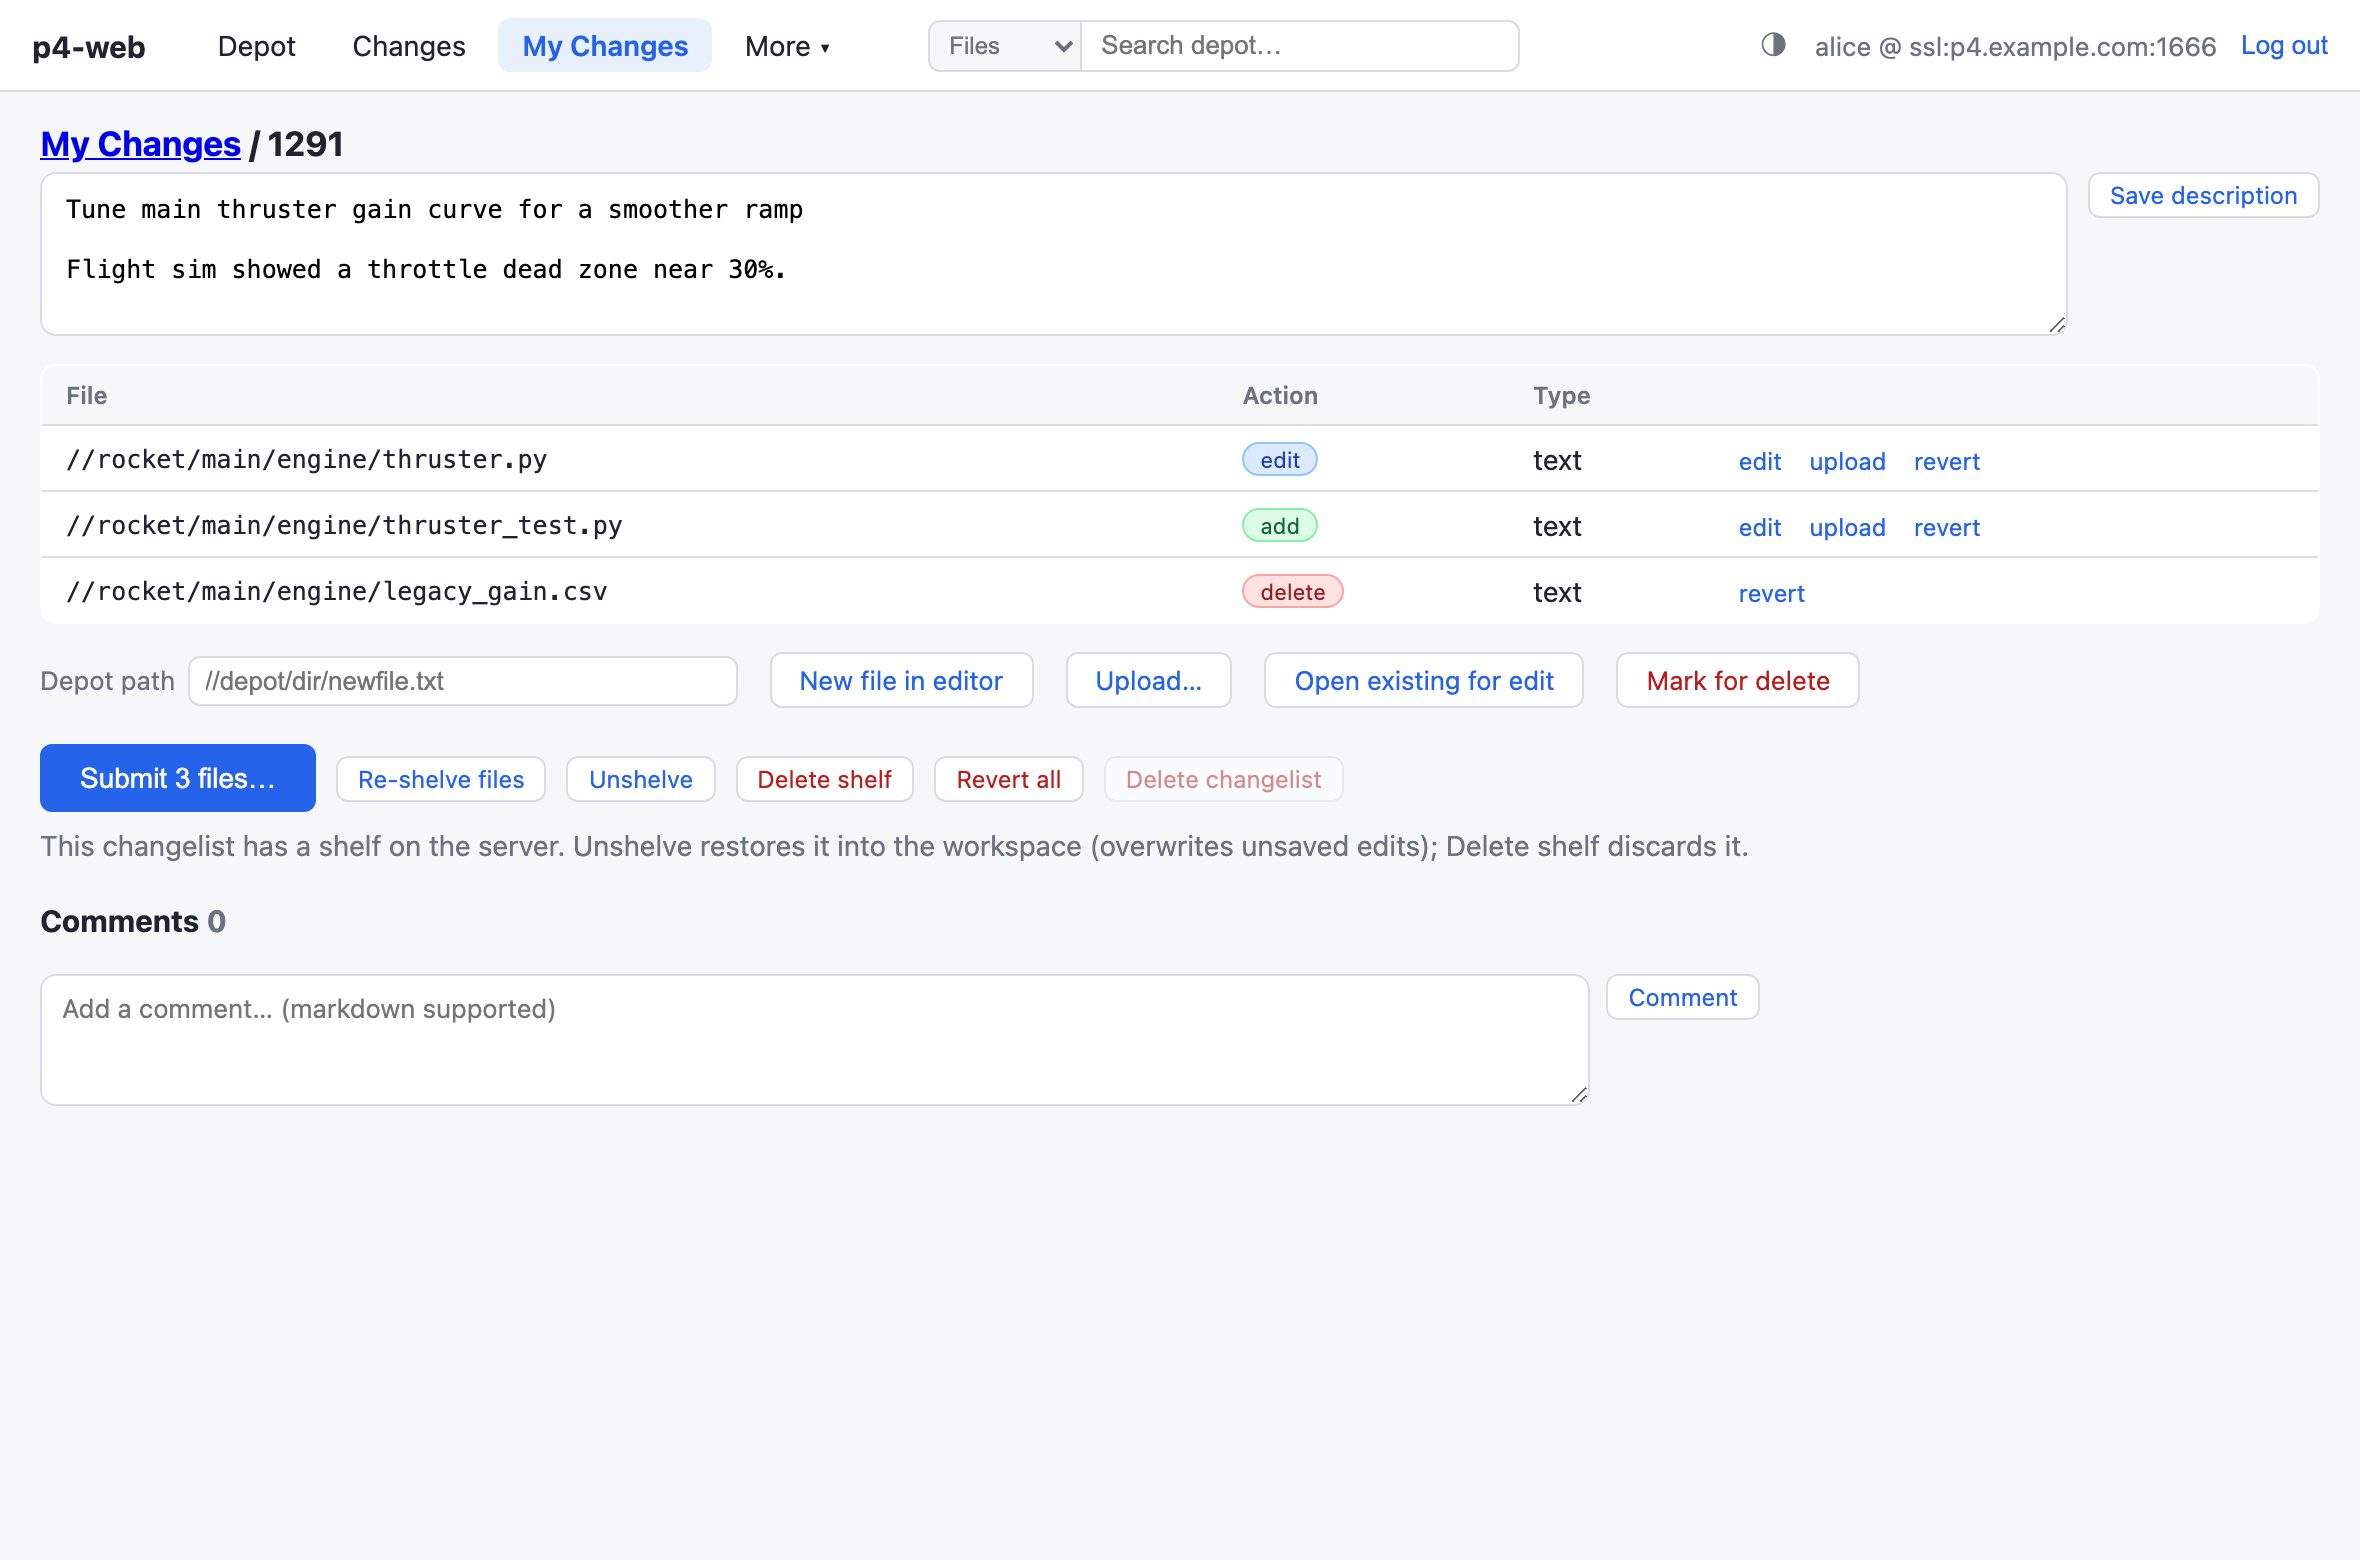Click the Upload... button
2360x1560 pixels.
[x=1148, y=681]
